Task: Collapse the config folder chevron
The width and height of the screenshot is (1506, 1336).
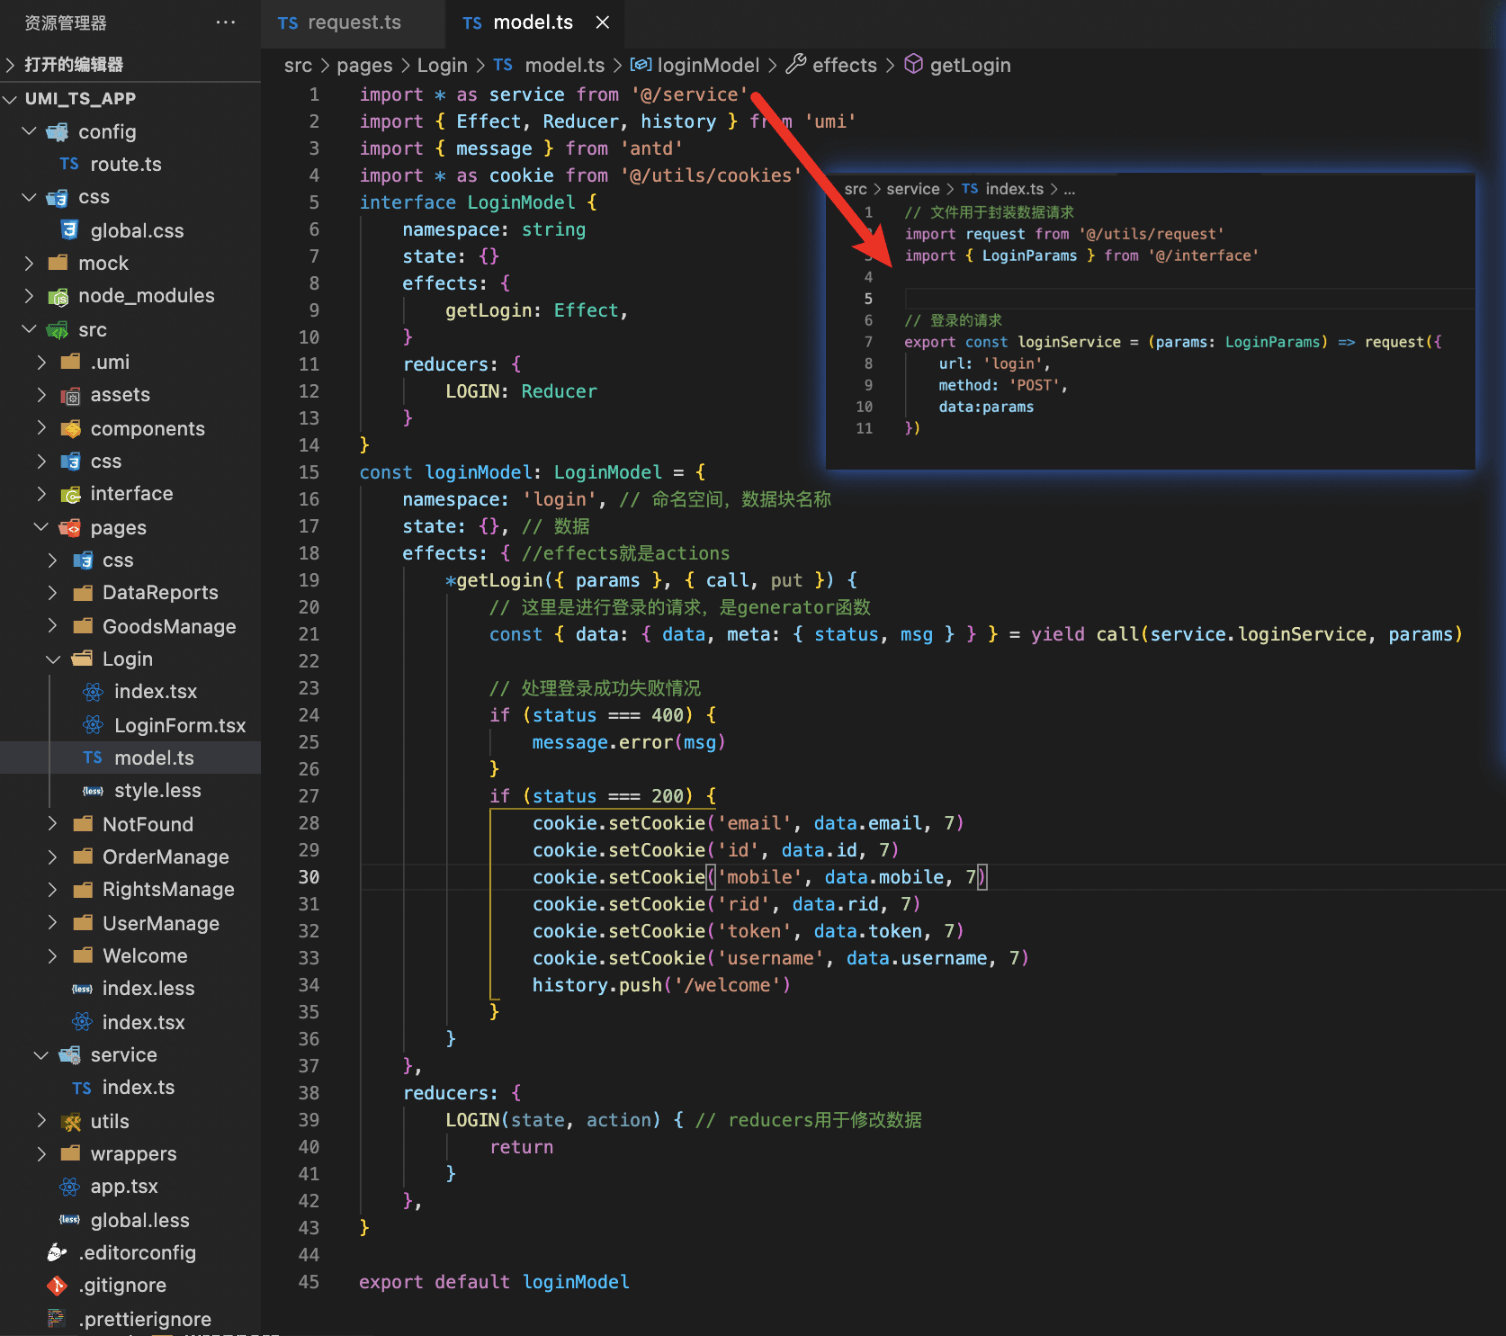Action: pos(29,132)
